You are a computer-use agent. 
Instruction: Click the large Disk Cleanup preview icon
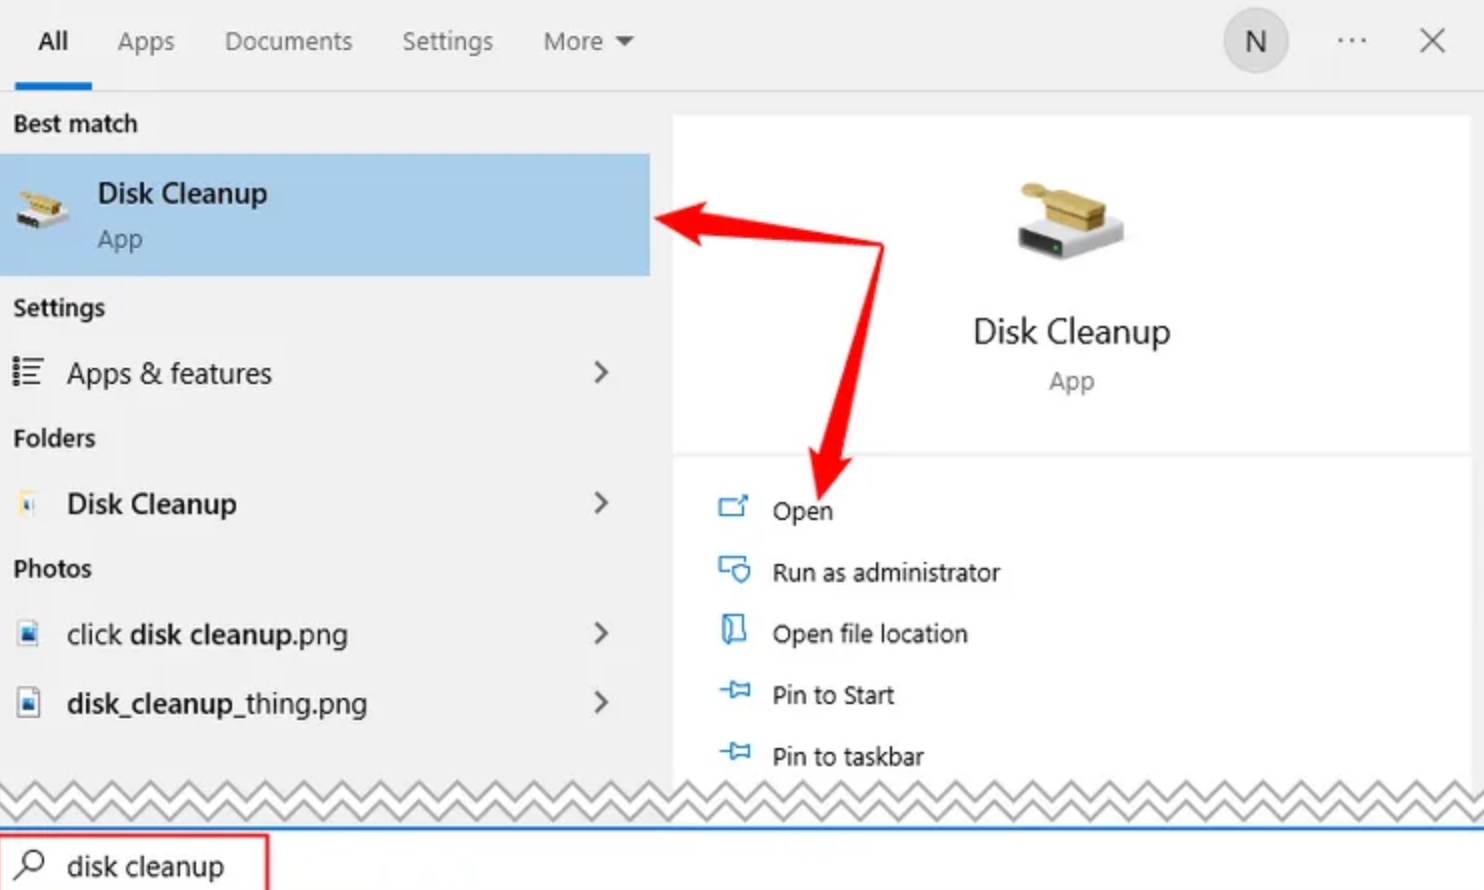pos(1070,222)
